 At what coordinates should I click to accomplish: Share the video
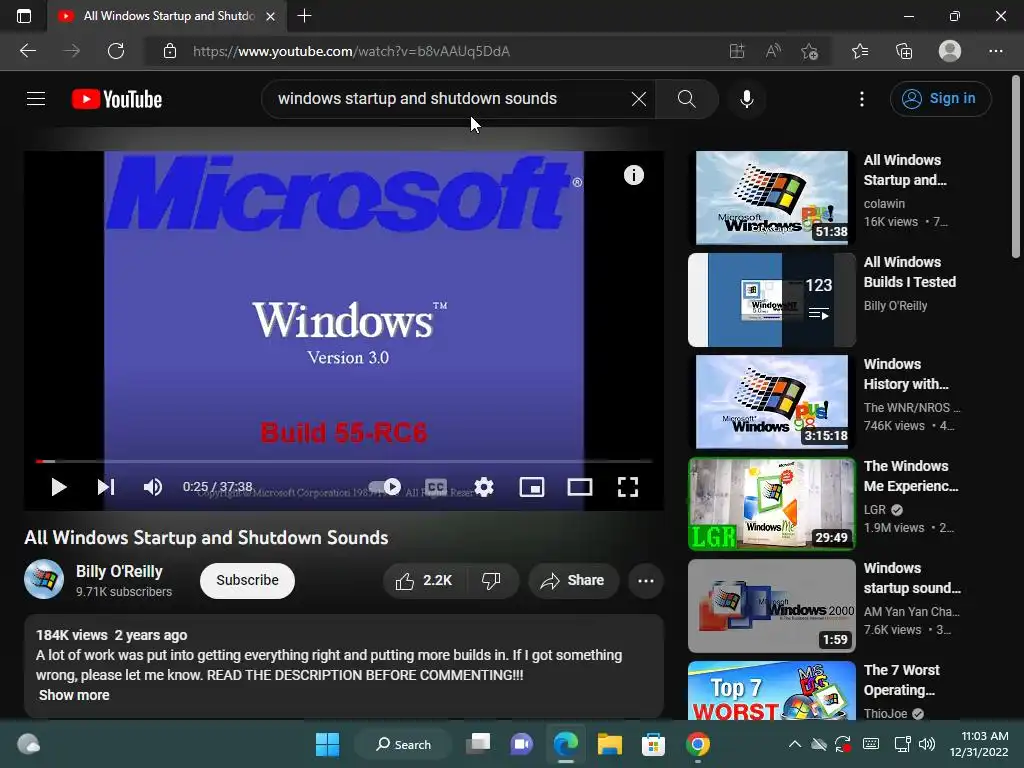pyautogui.click(x=573, y=581)
